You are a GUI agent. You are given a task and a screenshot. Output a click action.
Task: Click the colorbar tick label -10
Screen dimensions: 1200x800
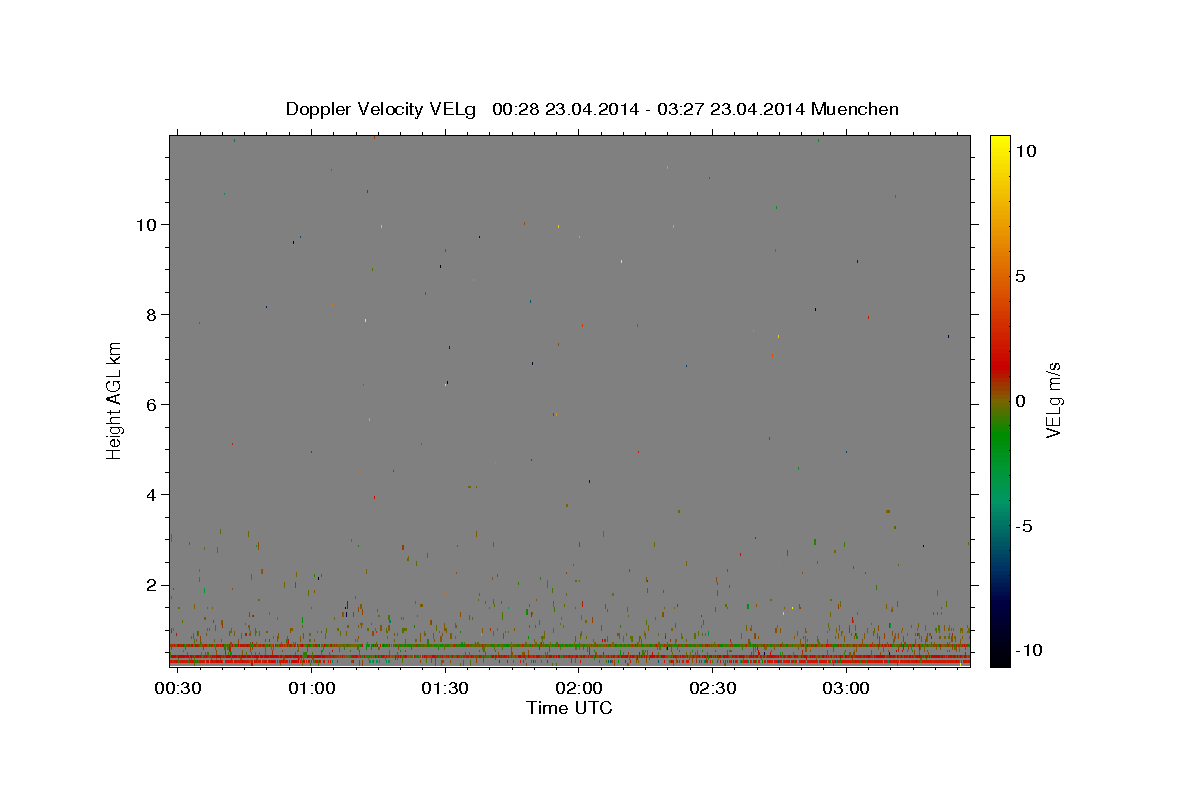point(1030,650)
